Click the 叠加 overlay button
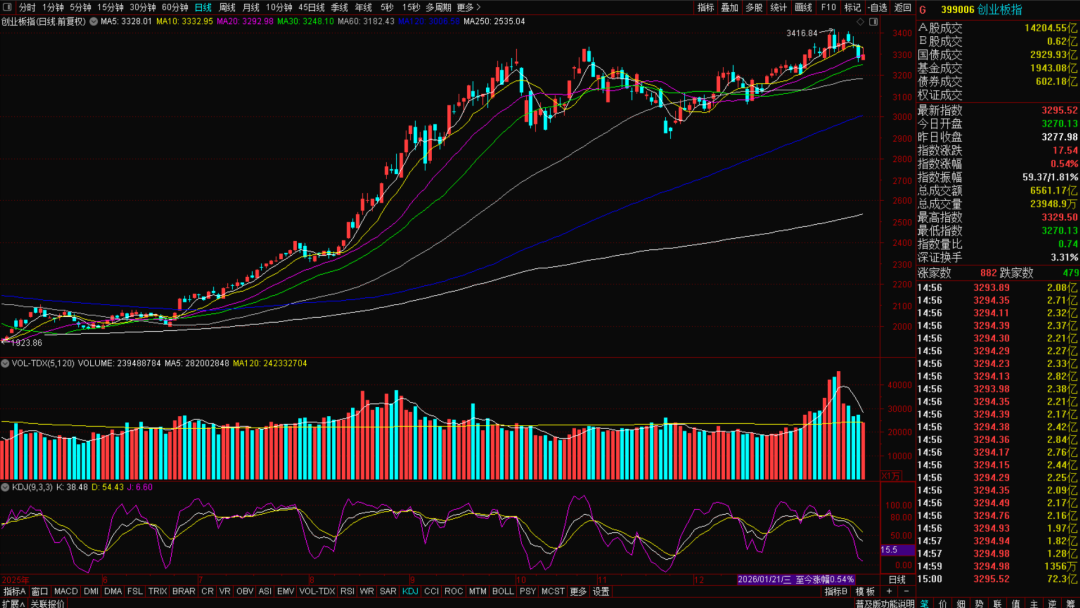The image size is (1080, 608). tap(730, 7)
